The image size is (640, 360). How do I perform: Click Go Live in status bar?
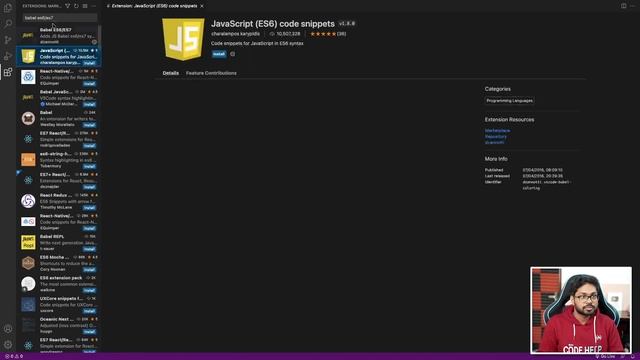click(605, 356)
